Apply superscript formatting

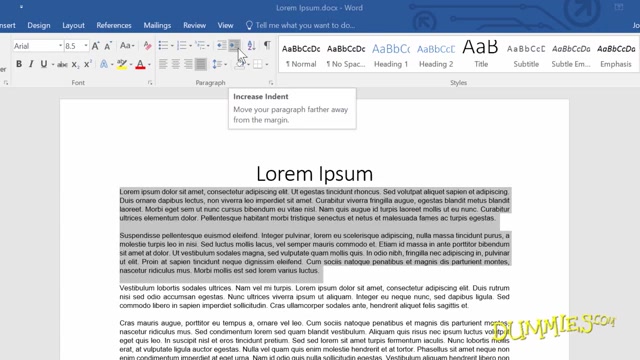[87, 64]
